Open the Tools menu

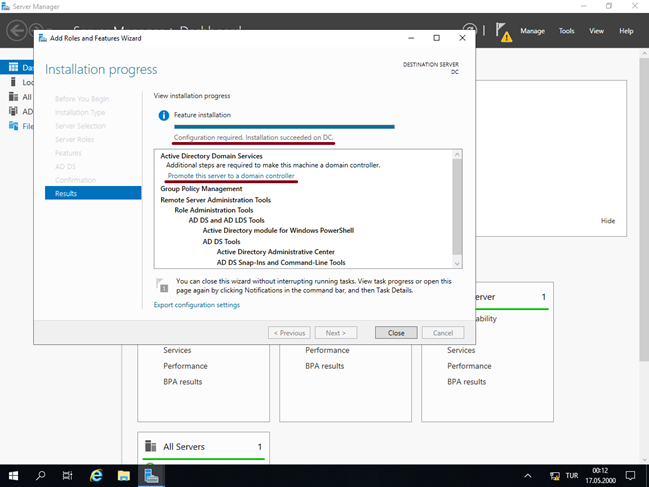coord(566,31)
